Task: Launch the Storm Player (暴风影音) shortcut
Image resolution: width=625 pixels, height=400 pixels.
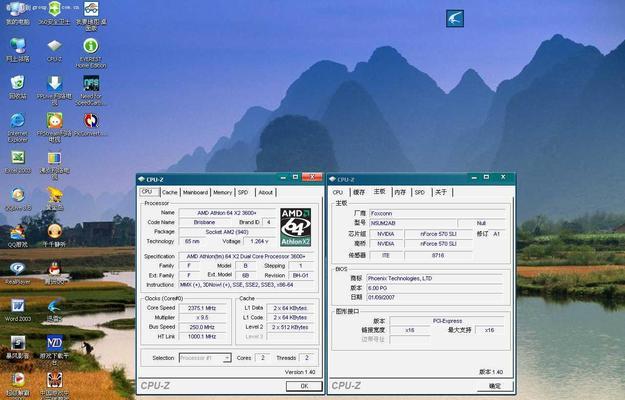Action: (x=18, y=347)
